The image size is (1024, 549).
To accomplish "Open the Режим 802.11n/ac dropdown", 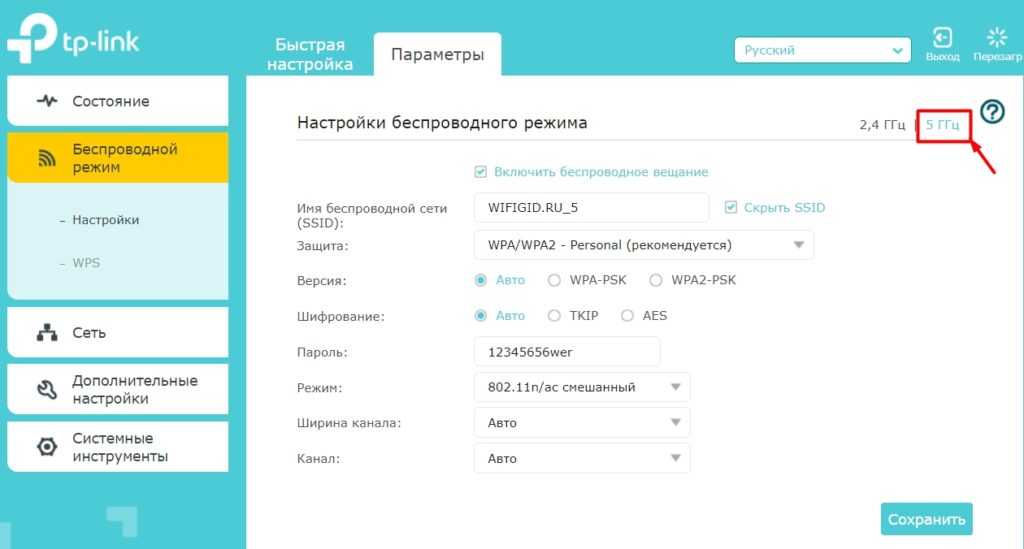I will coord(582,387).
